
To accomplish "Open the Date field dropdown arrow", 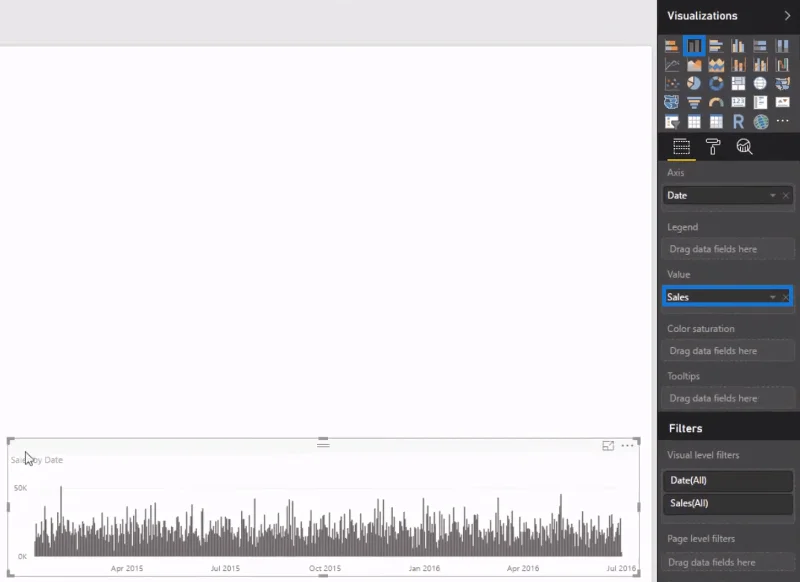I will pos(772,195).
